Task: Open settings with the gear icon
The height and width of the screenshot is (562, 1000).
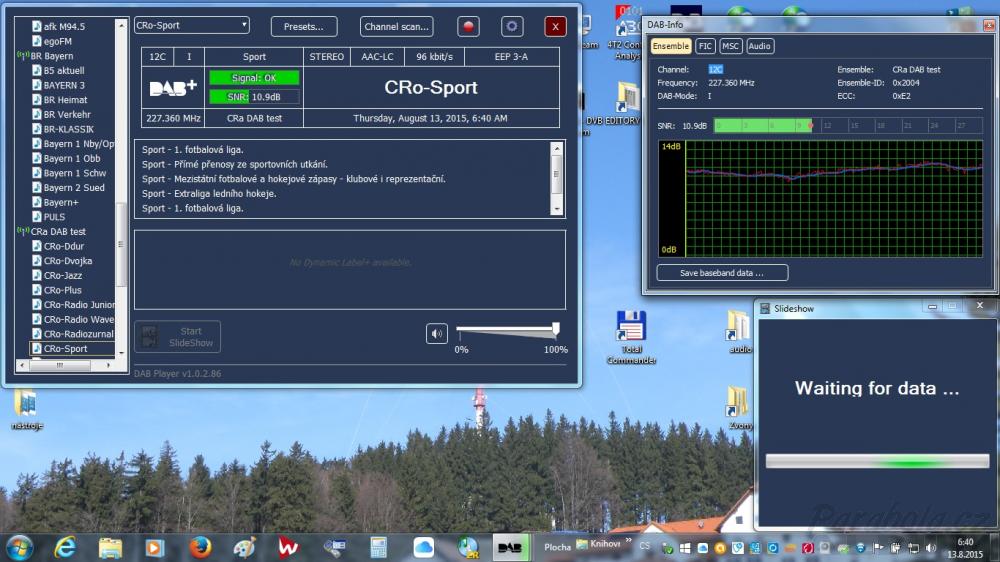Action: pos(511,26)
